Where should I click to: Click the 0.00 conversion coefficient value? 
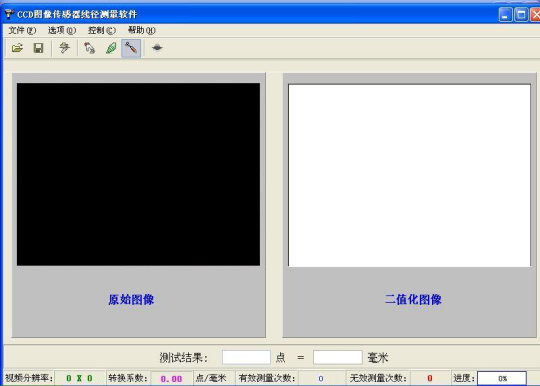(x=172, y=379)
